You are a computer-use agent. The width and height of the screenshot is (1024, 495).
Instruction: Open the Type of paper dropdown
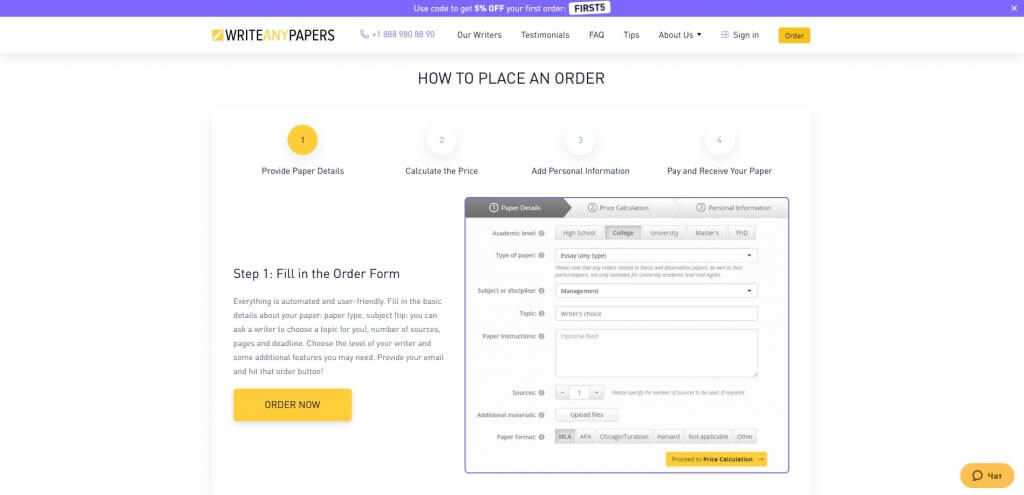point(656,255)
